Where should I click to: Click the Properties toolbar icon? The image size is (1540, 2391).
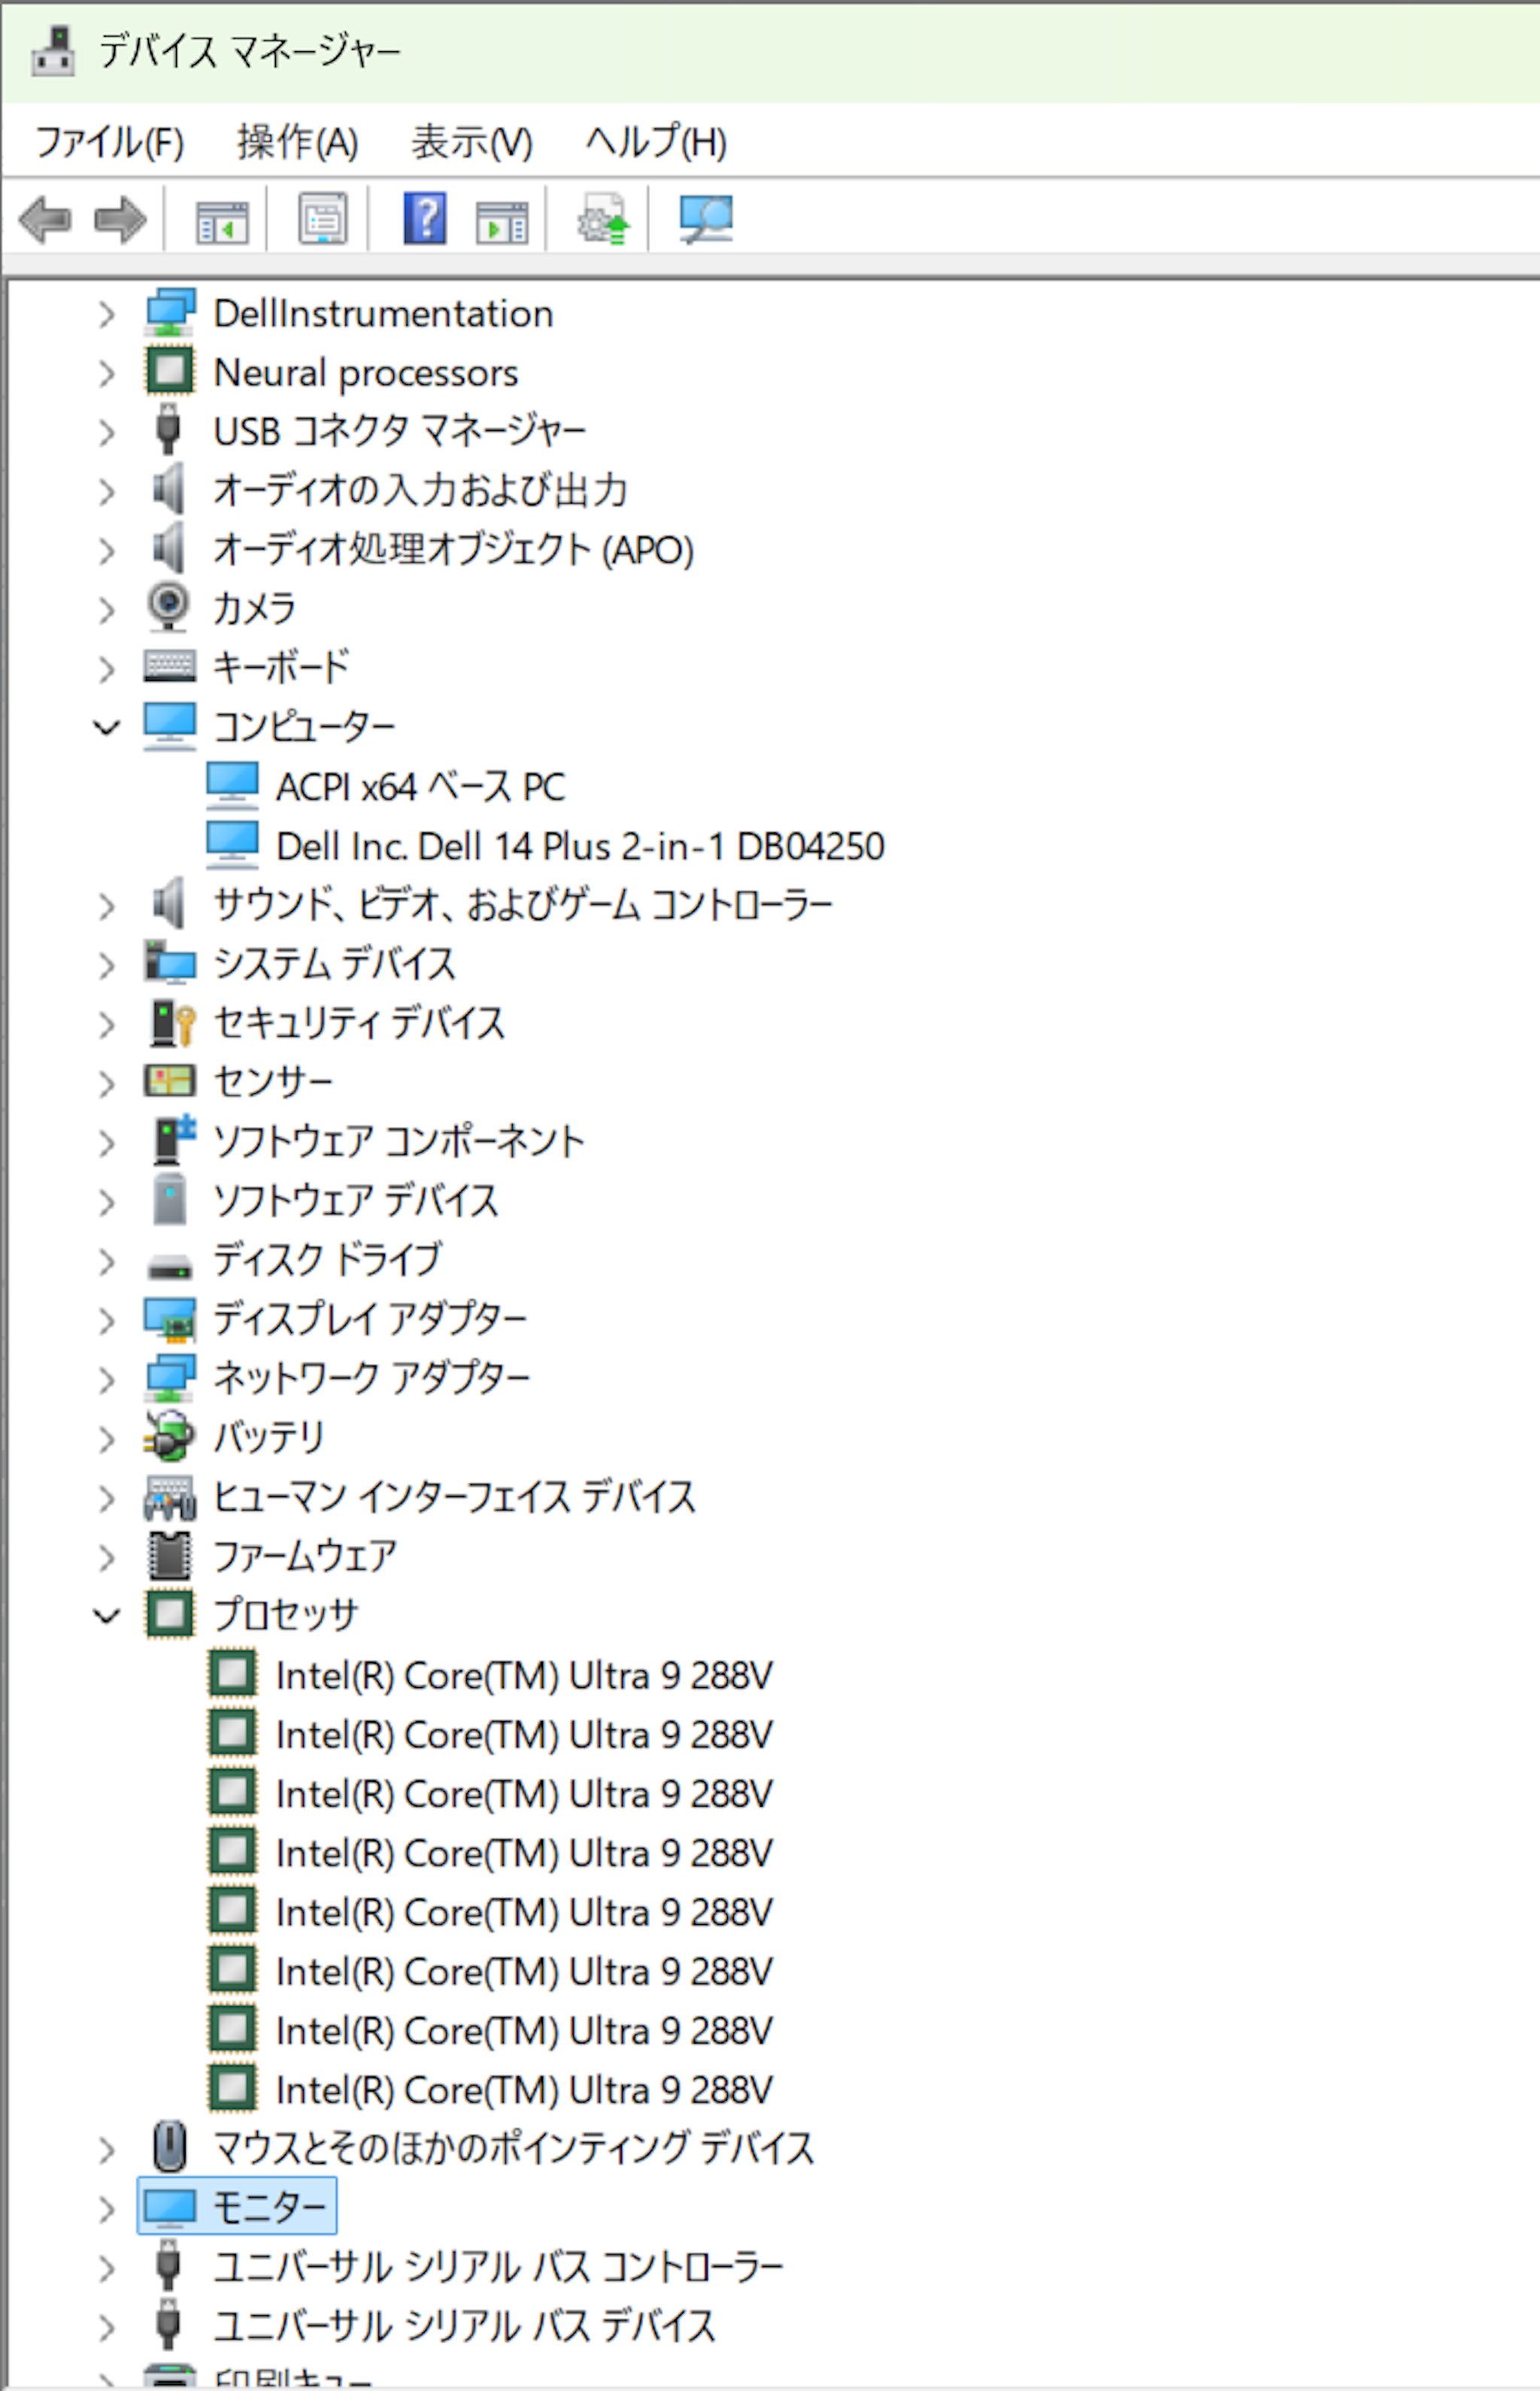(323, 219)
